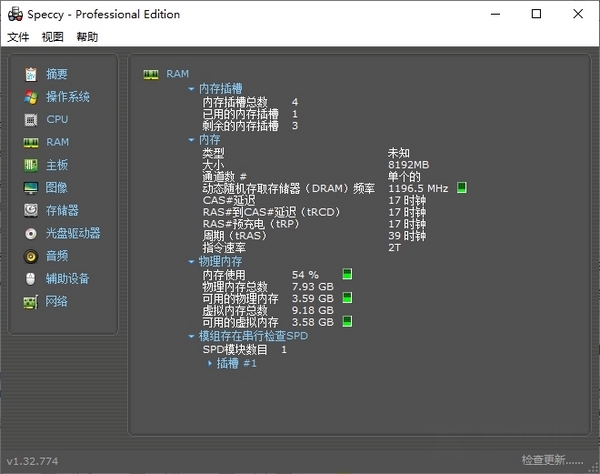
Task: Click the 音频 speaker icon
Action: click(31, 256)
